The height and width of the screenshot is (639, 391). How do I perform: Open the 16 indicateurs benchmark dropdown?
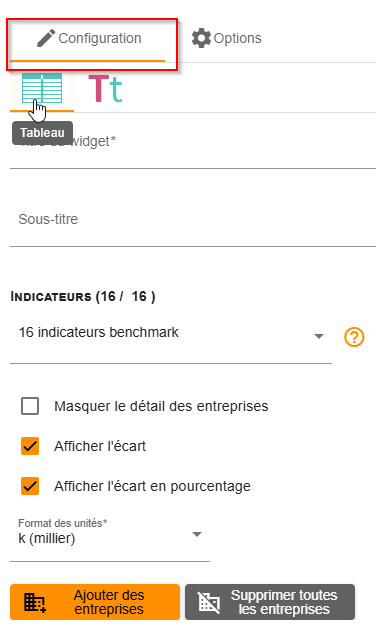[x=170, y=337]
